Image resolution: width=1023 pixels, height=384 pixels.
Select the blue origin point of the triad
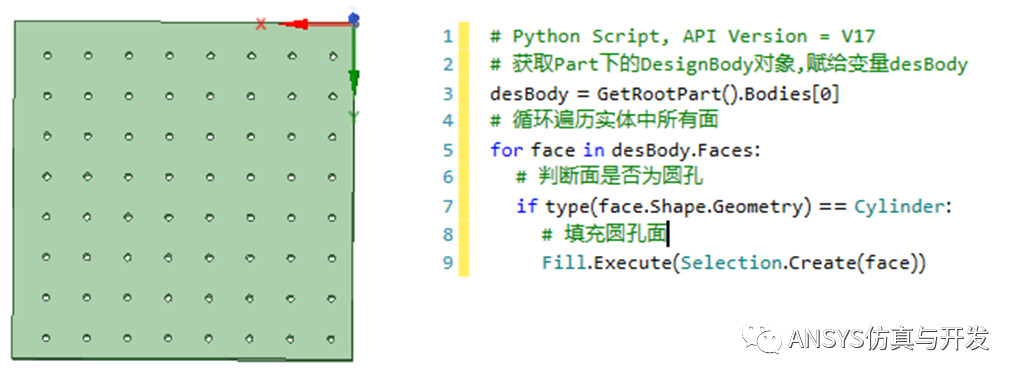(x=354, y=19)
